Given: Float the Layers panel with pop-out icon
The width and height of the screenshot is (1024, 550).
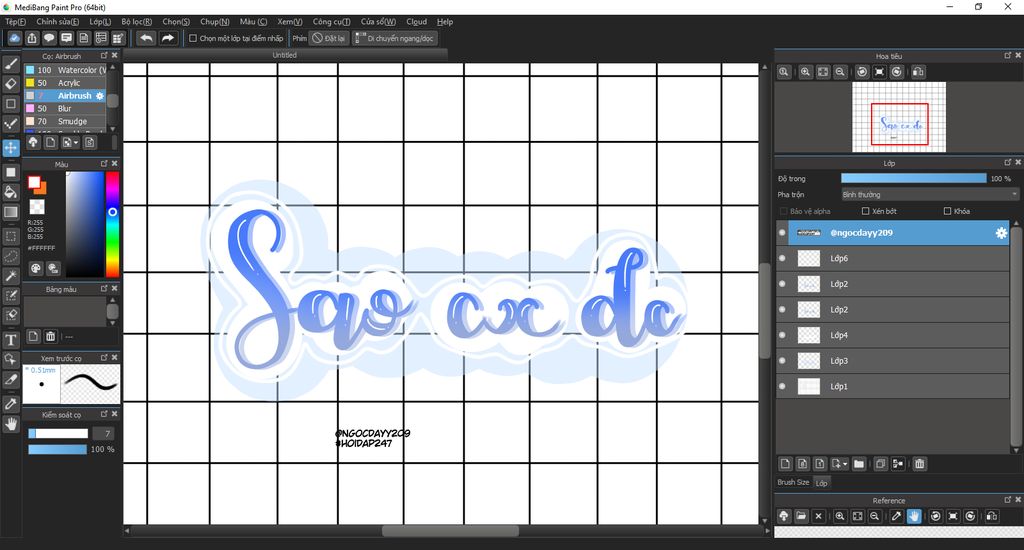Looking at the screenshot, I should click(1008, 163).
